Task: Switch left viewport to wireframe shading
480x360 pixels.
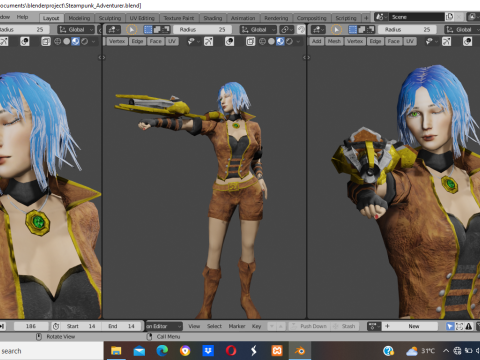Action: click(x=57, y=41)
